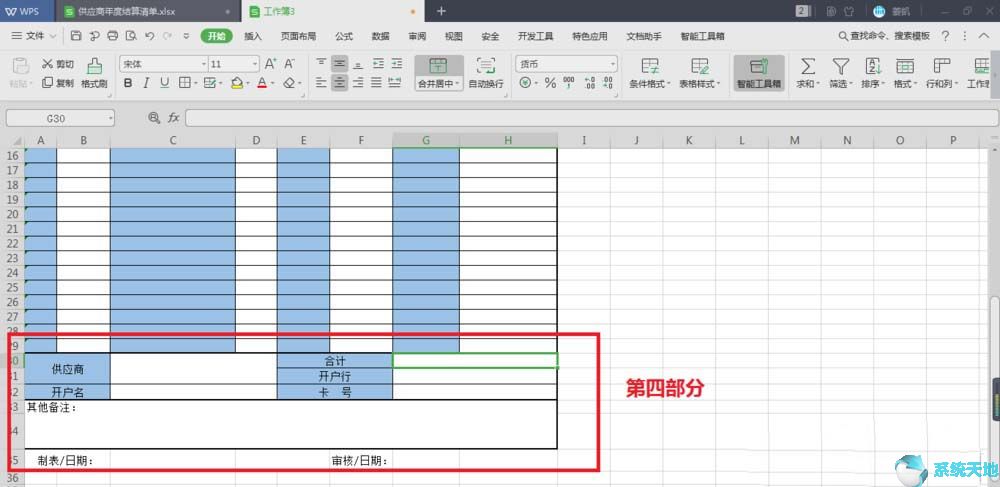Select the cell labeled 合计

pos(335,361)
